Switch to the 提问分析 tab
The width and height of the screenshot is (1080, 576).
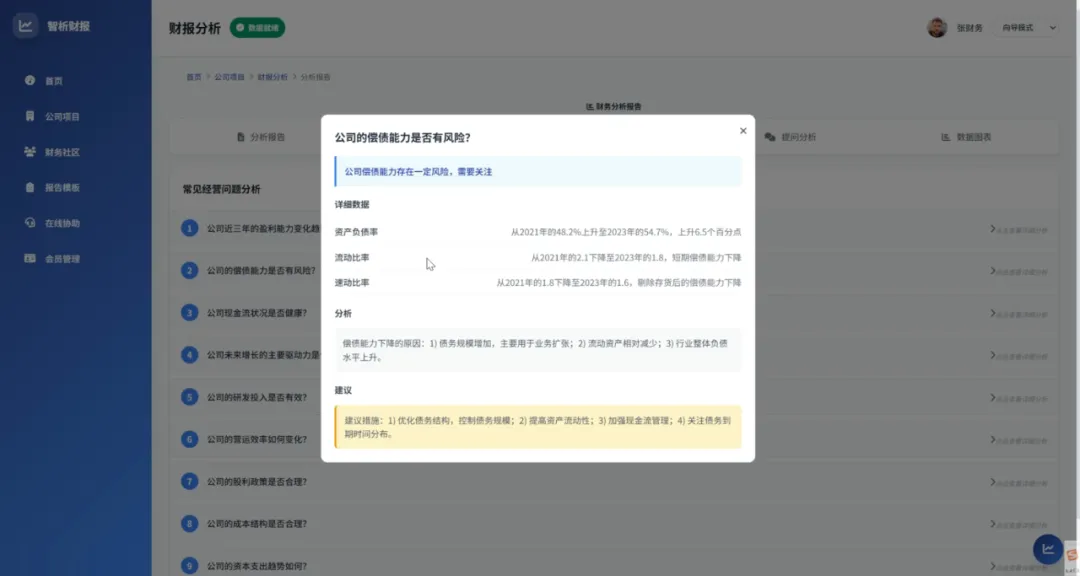[790, 137]
